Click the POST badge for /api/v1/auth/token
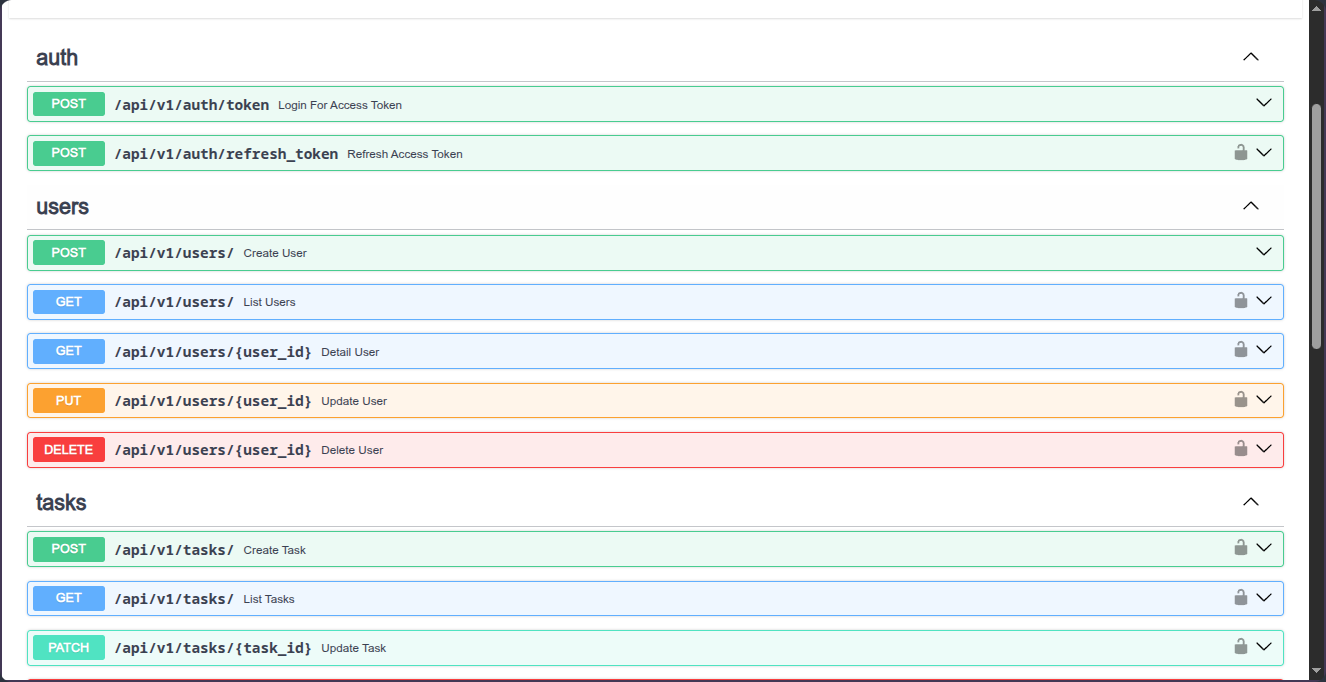This screenshot has height=682, width=1326. click(69, 104)
